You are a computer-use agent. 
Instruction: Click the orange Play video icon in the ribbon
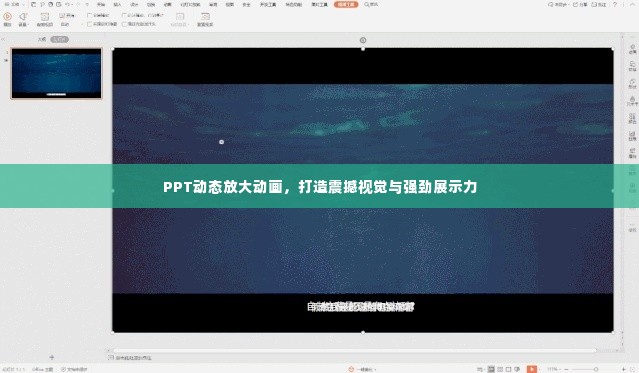(7, 17)
